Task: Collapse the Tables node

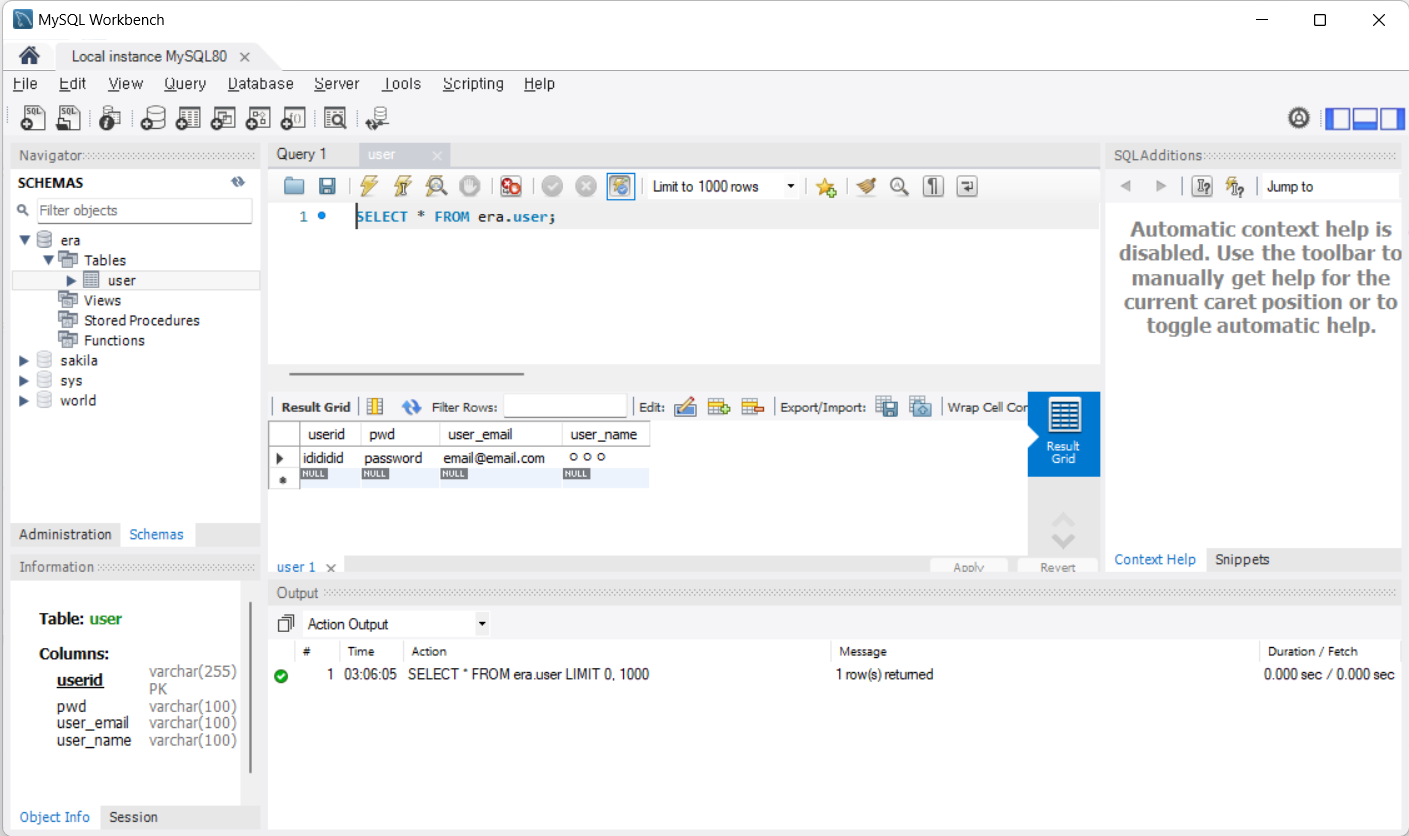Action: click(x=48, y=260)
